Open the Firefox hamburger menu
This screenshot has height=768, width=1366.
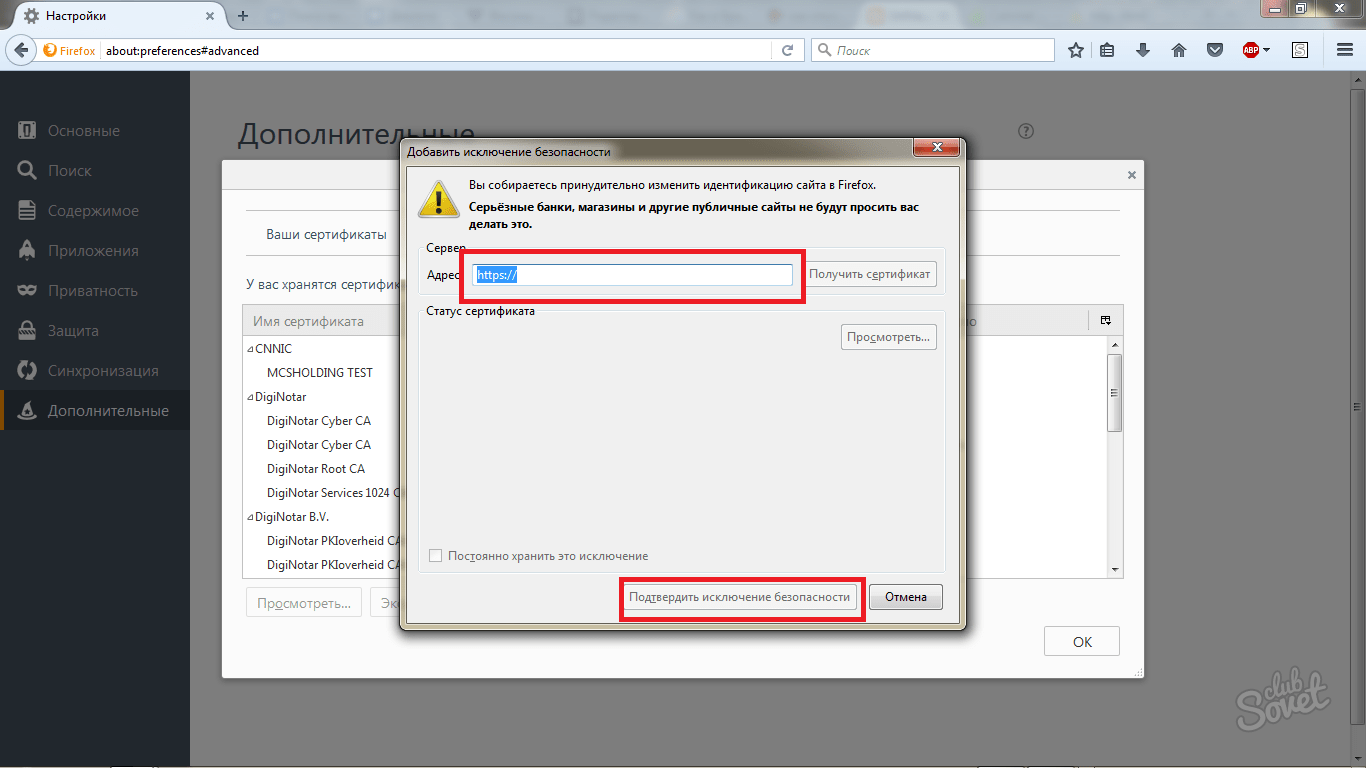click(1345, 50)
